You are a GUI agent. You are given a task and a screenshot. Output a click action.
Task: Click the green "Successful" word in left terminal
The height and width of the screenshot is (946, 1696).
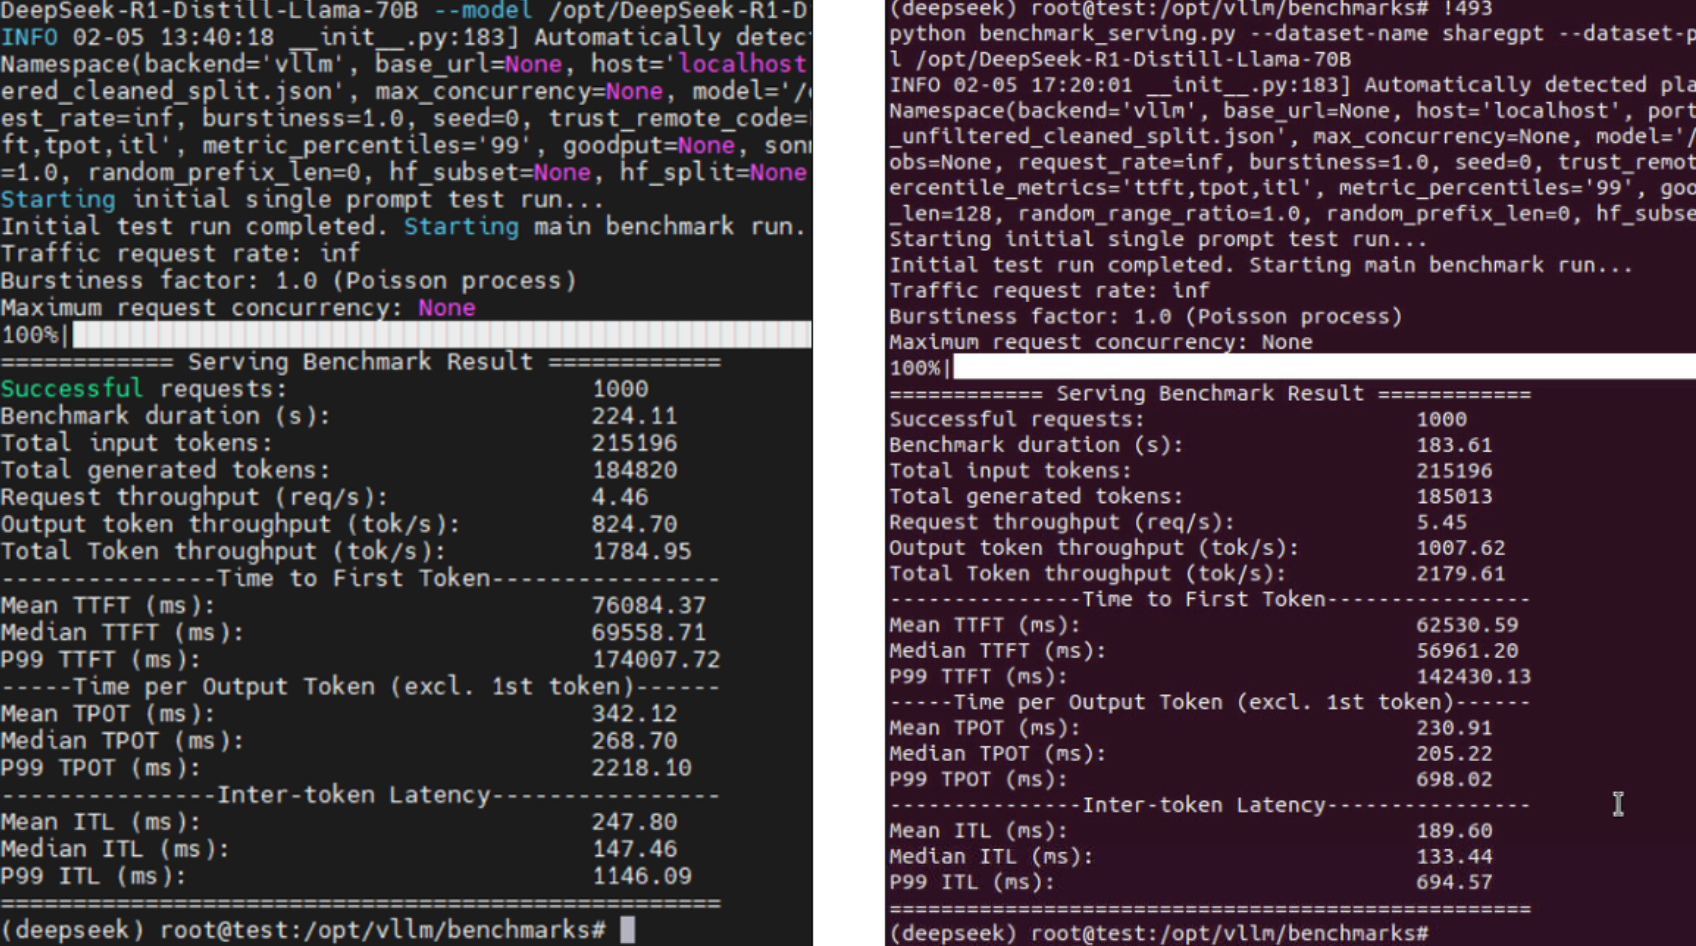71,389
